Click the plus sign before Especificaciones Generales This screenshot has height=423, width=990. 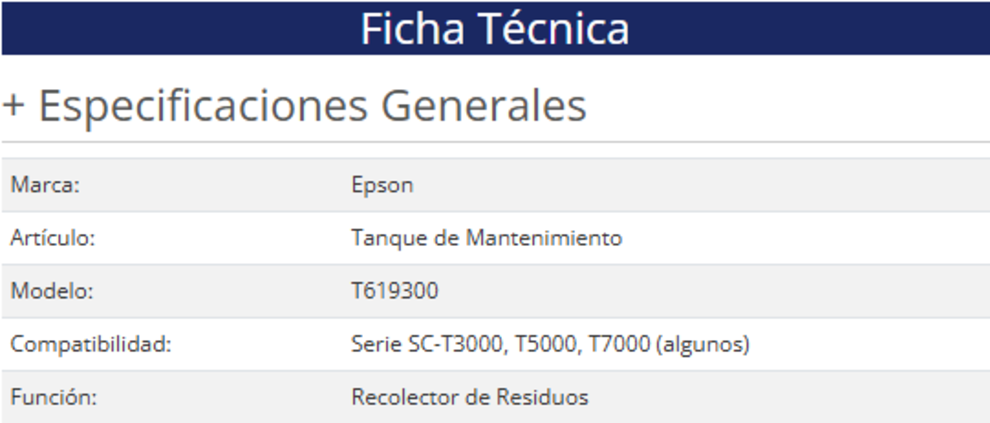[13, 106]
